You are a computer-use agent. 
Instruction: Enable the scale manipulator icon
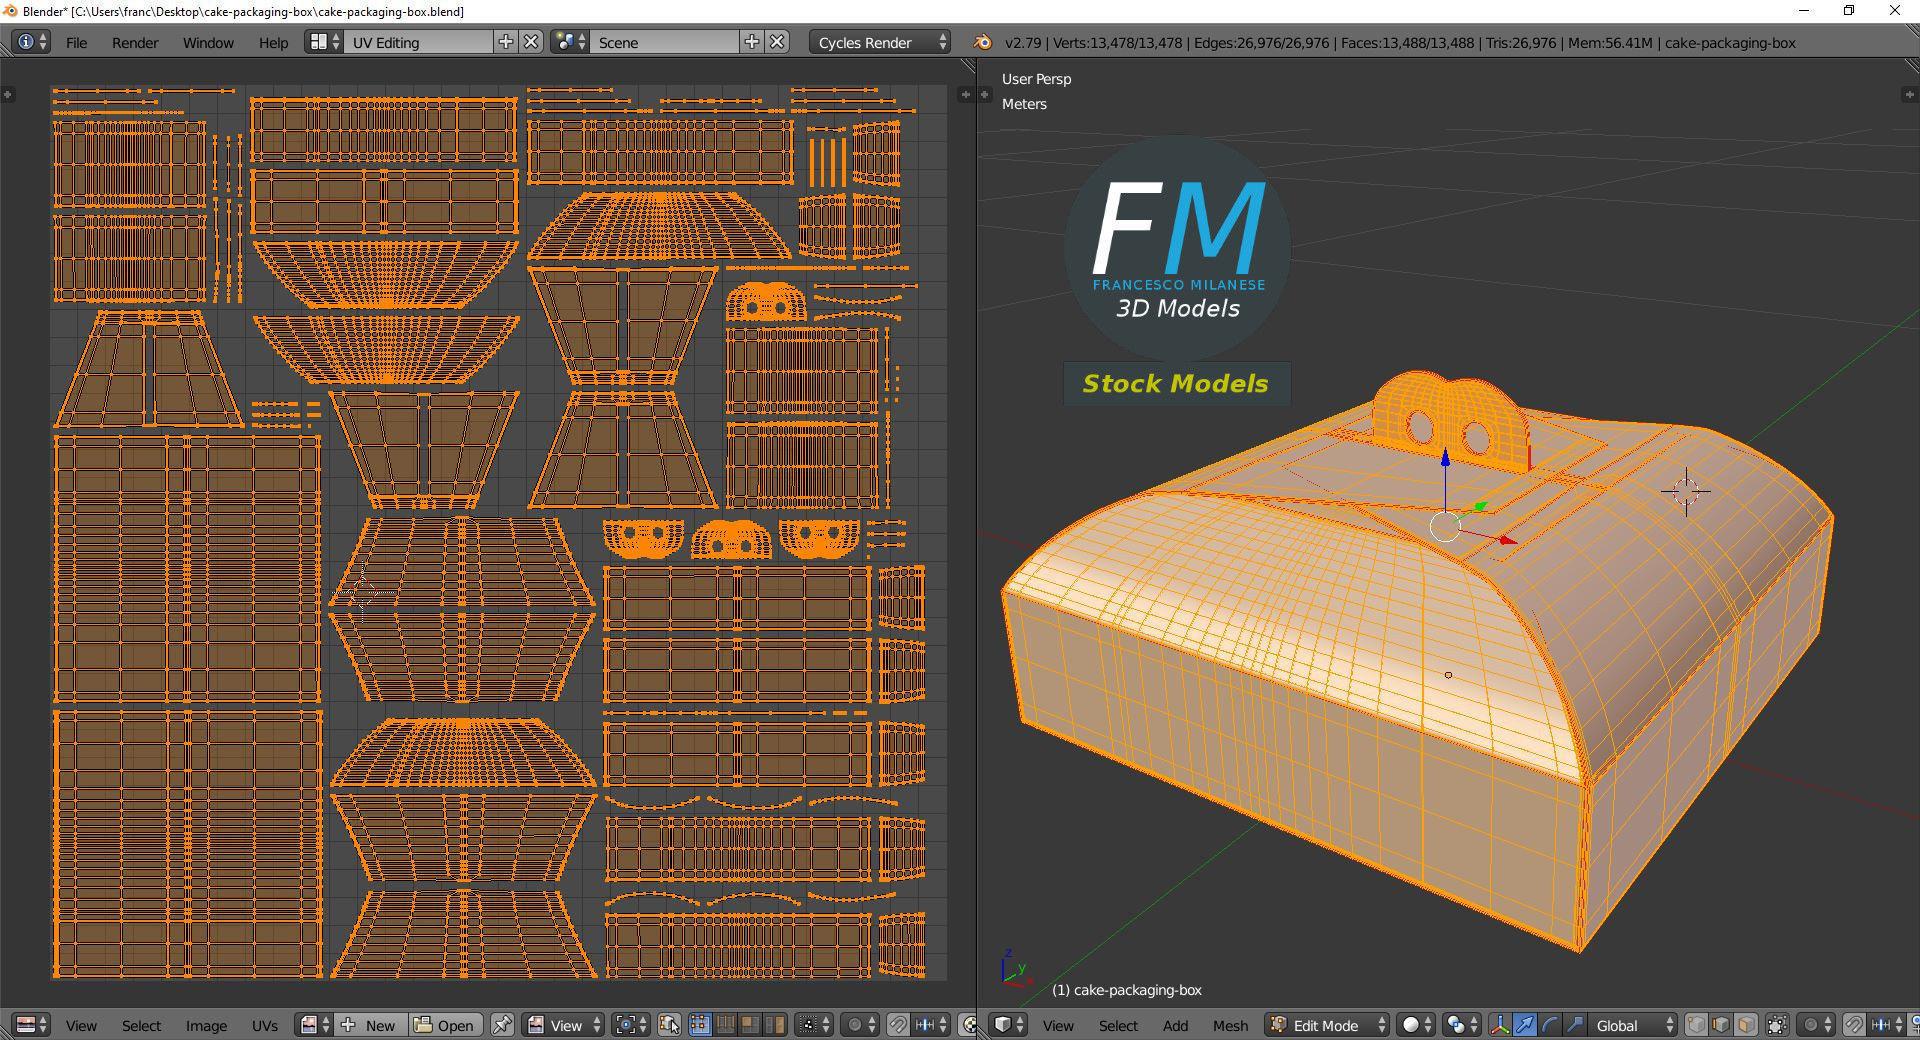[x=1574, y=1025]
